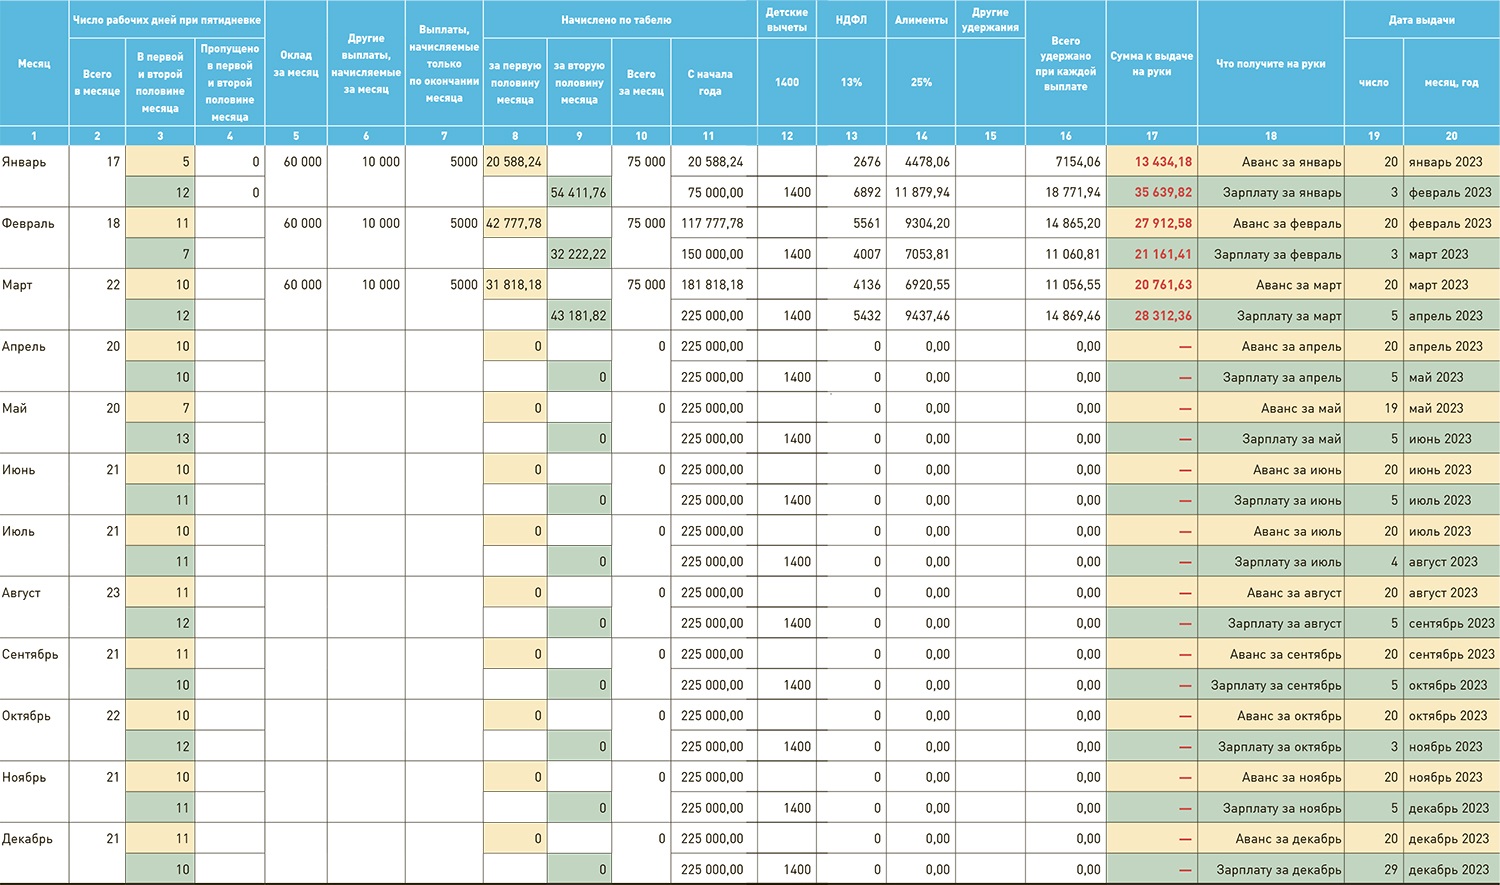The height and width of the screenshot is (885, 1500).
Task: Select the Другие удержания column header
Action: pos(990,20)
